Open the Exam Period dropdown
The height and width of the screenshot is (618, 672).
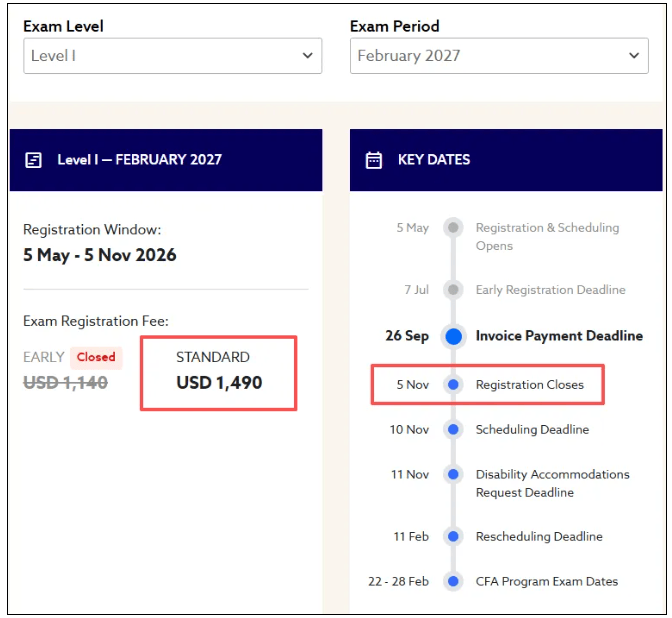click(499, 56)
